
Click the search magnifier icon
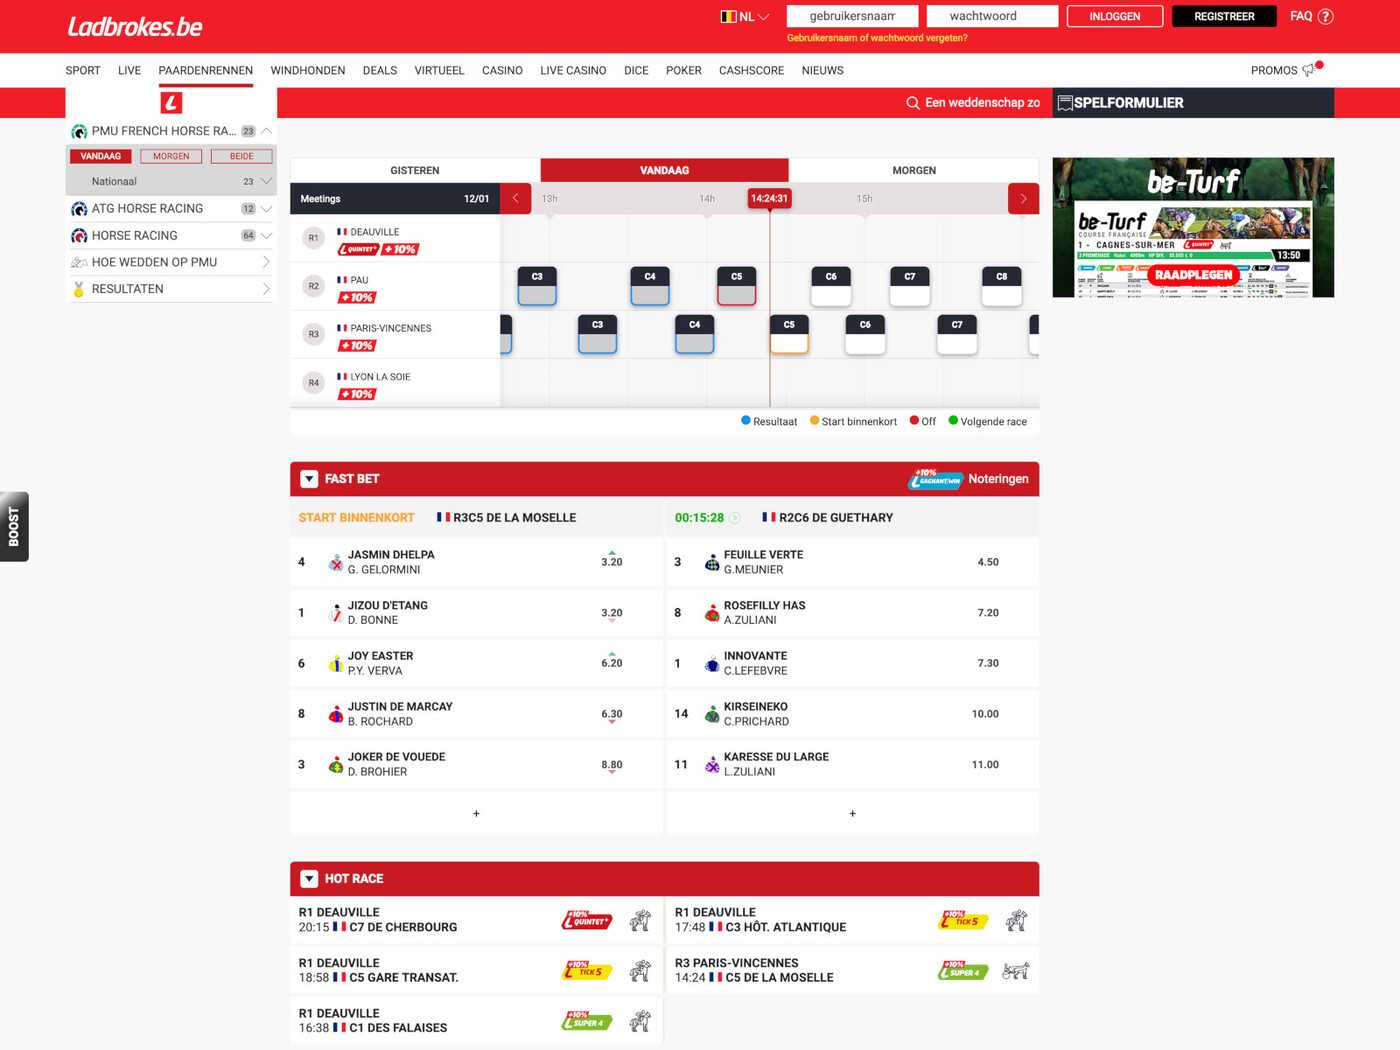(912, 103)
